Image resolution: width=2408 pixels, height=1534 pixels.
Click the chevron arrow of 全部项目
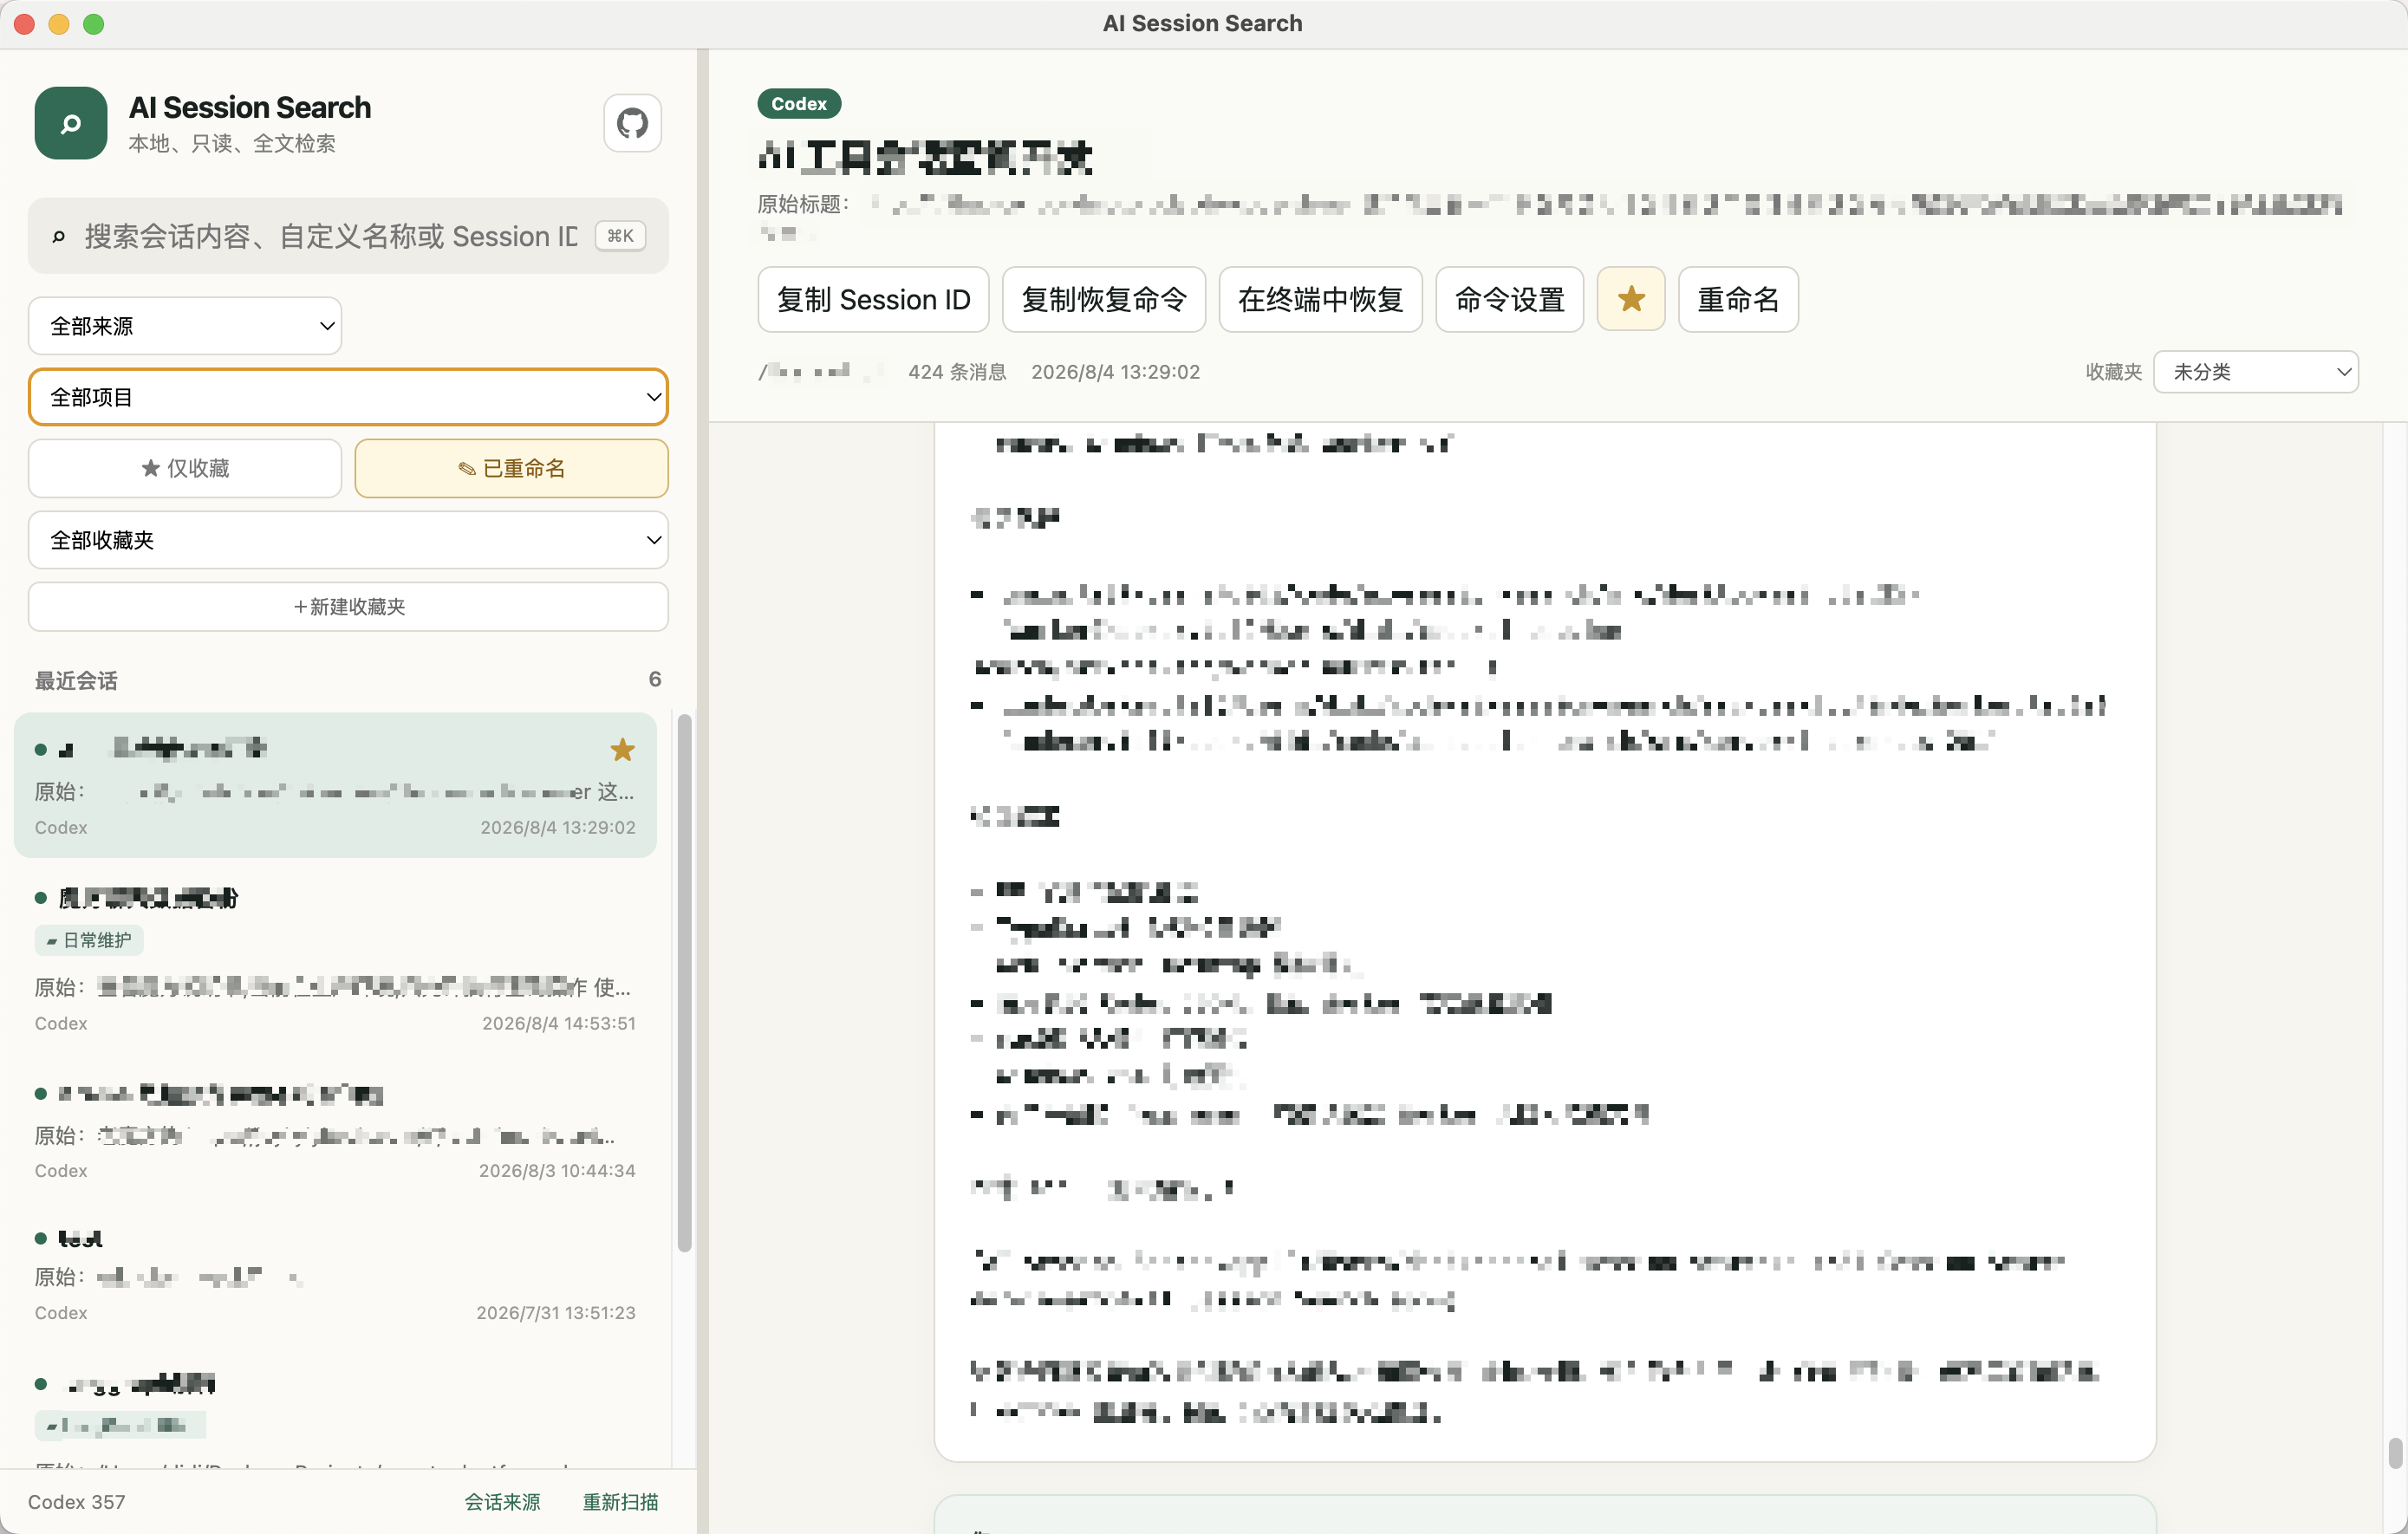tap(653, 397)
